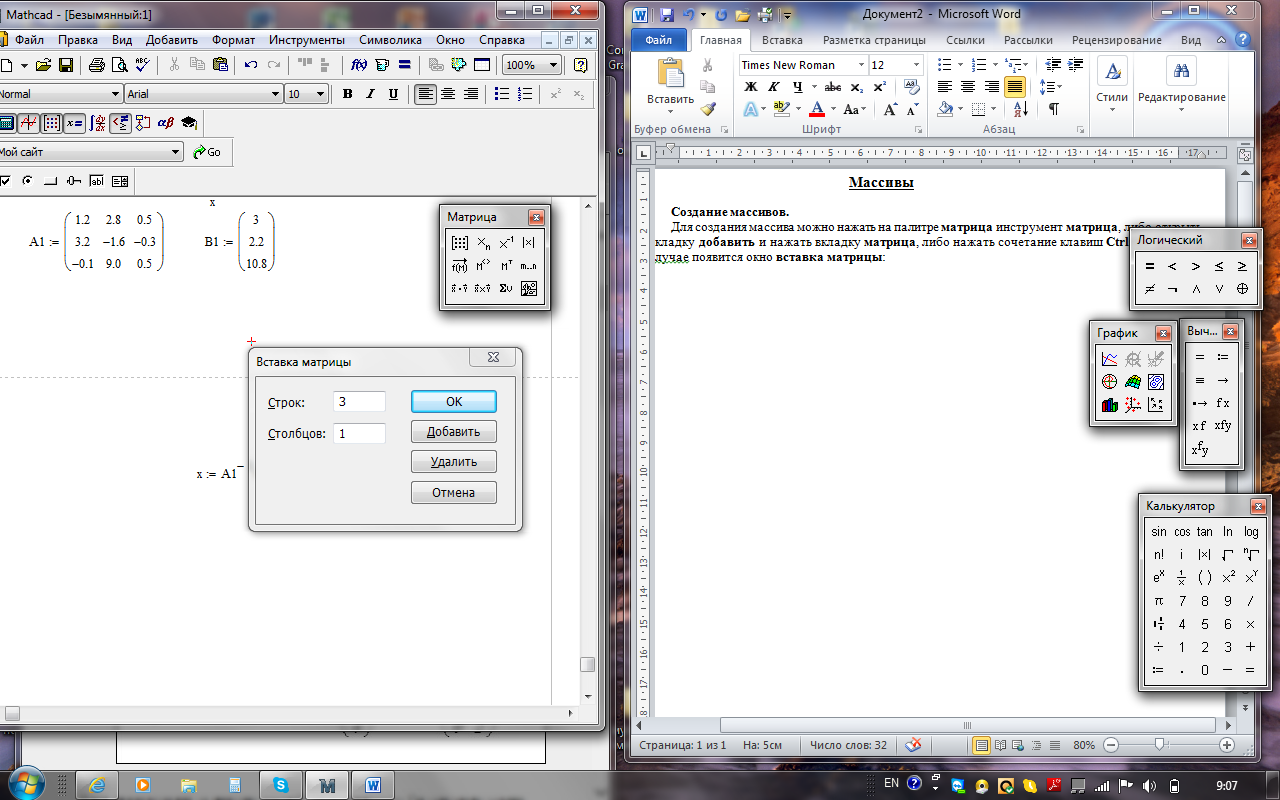Toggle show paragraph marks ¶ in Word
This screenshot has height=800, width=1280.
tap(1053, 109)
